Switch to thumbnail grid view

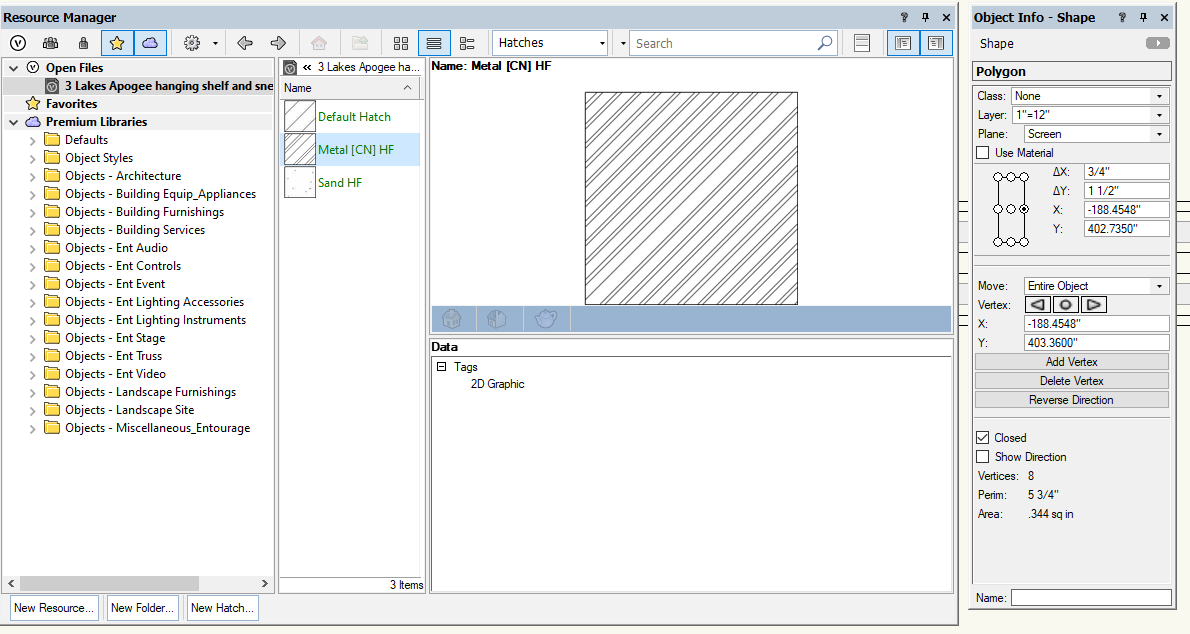(401, 43)
